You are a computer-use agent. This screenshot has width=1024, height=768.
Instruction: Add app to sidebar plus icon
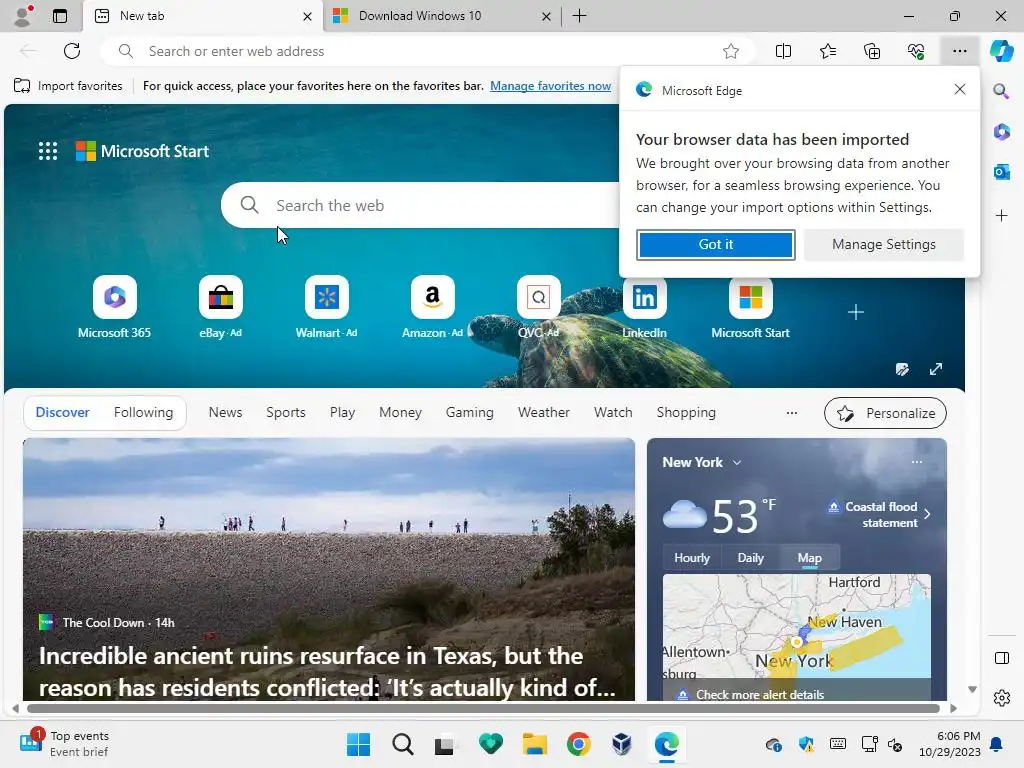coord(1001,216)
